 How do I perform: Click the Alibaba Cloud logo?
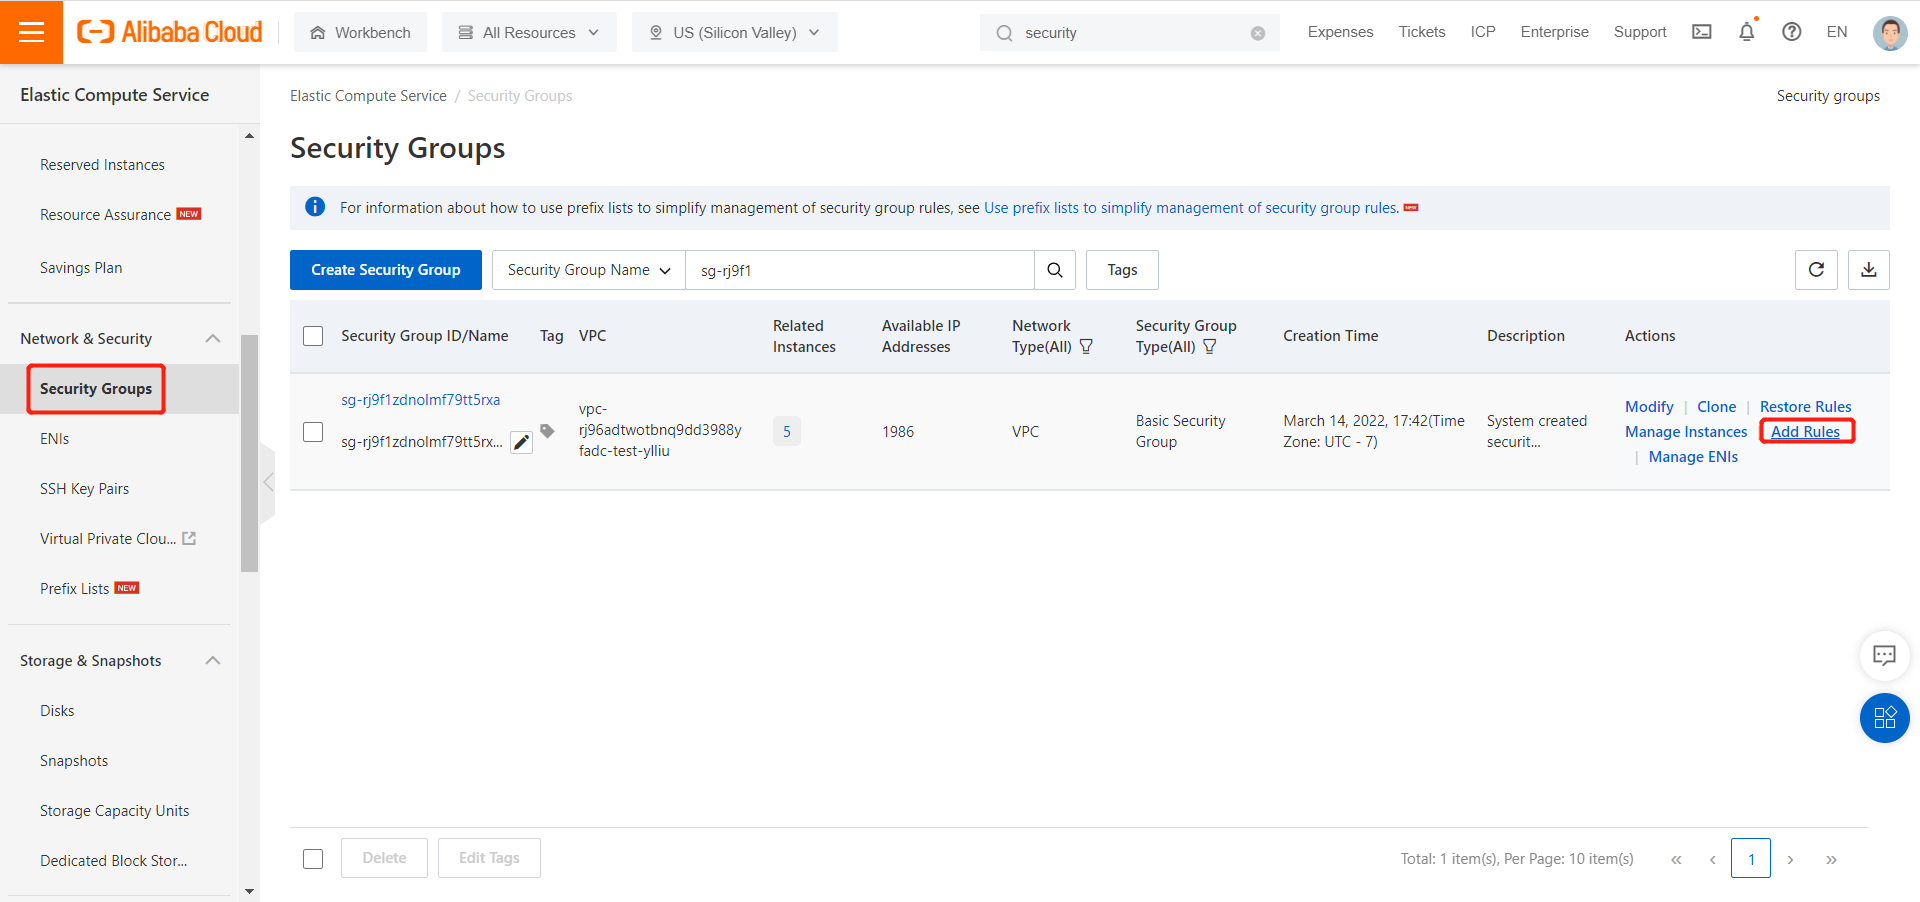click(x=168, y=31)
